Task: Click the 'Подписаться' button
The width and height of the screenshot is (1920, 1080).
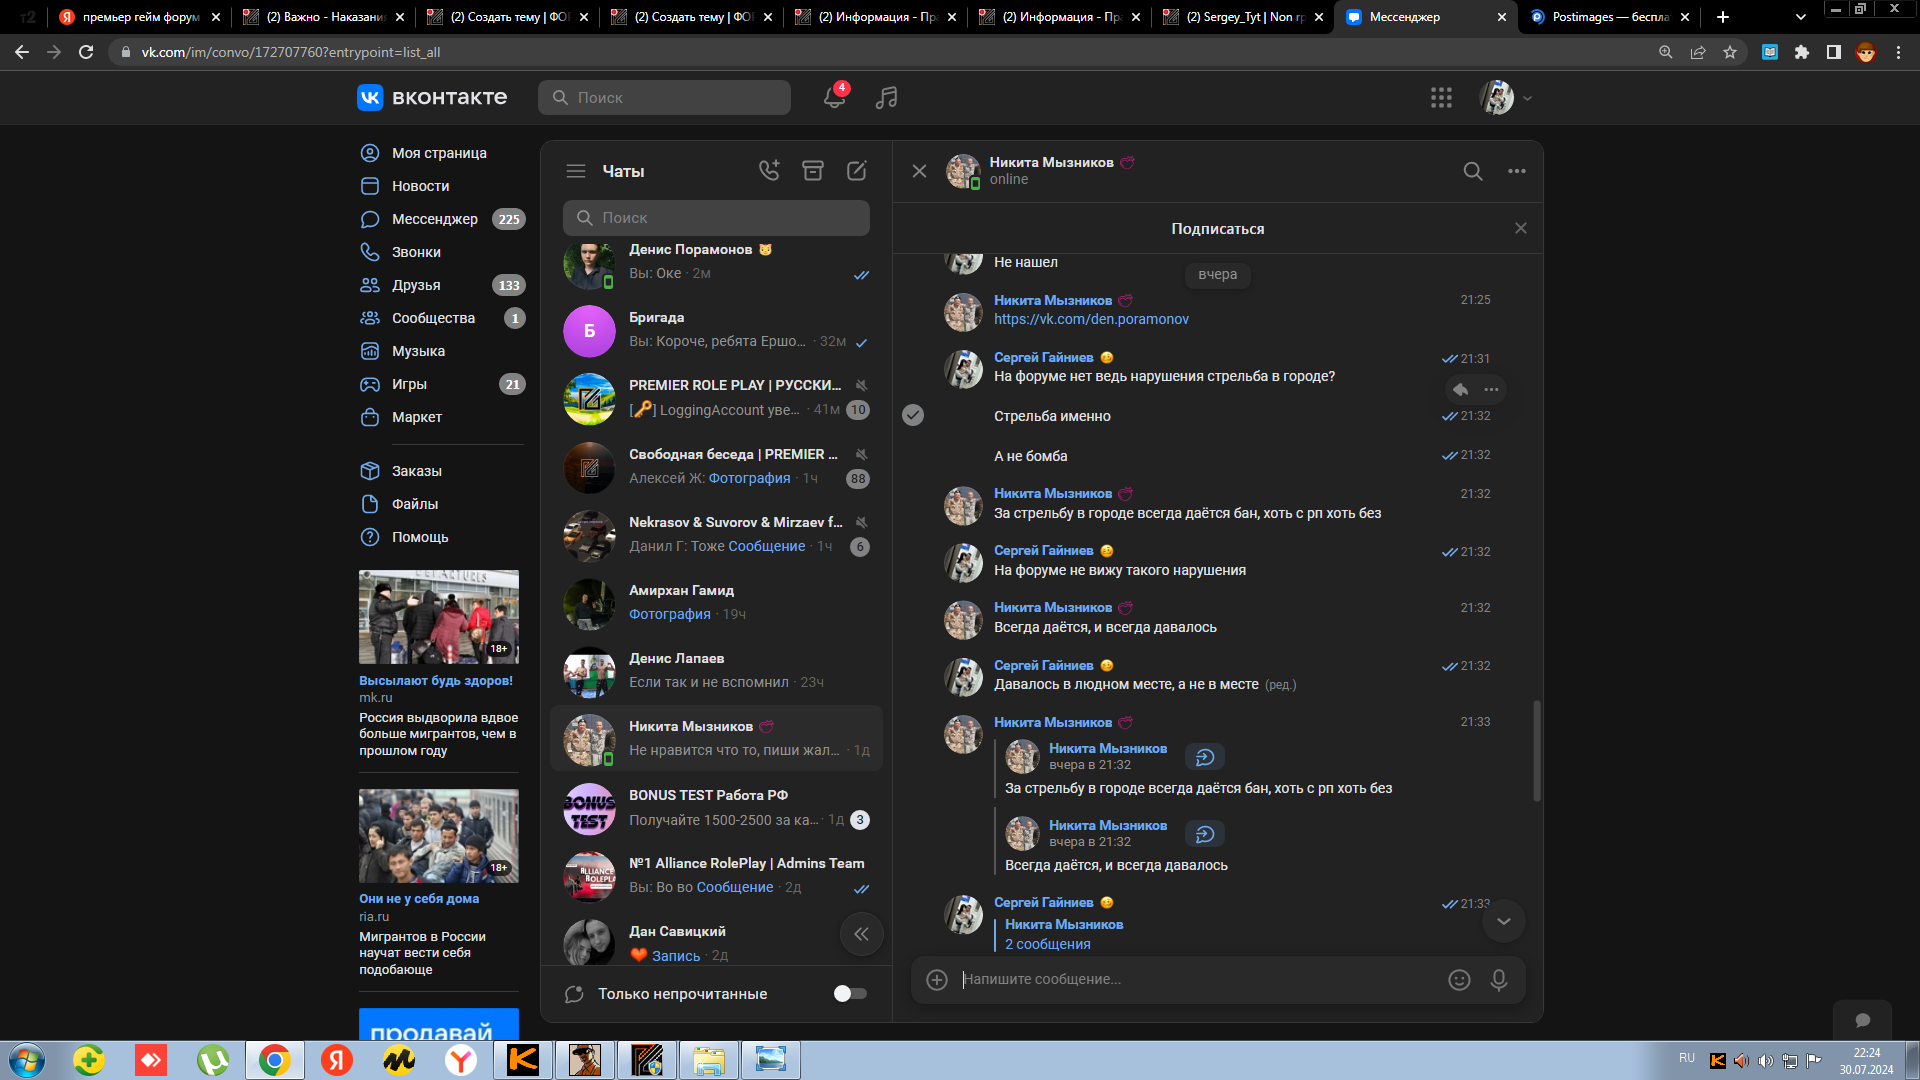Action: (1217, 229)
